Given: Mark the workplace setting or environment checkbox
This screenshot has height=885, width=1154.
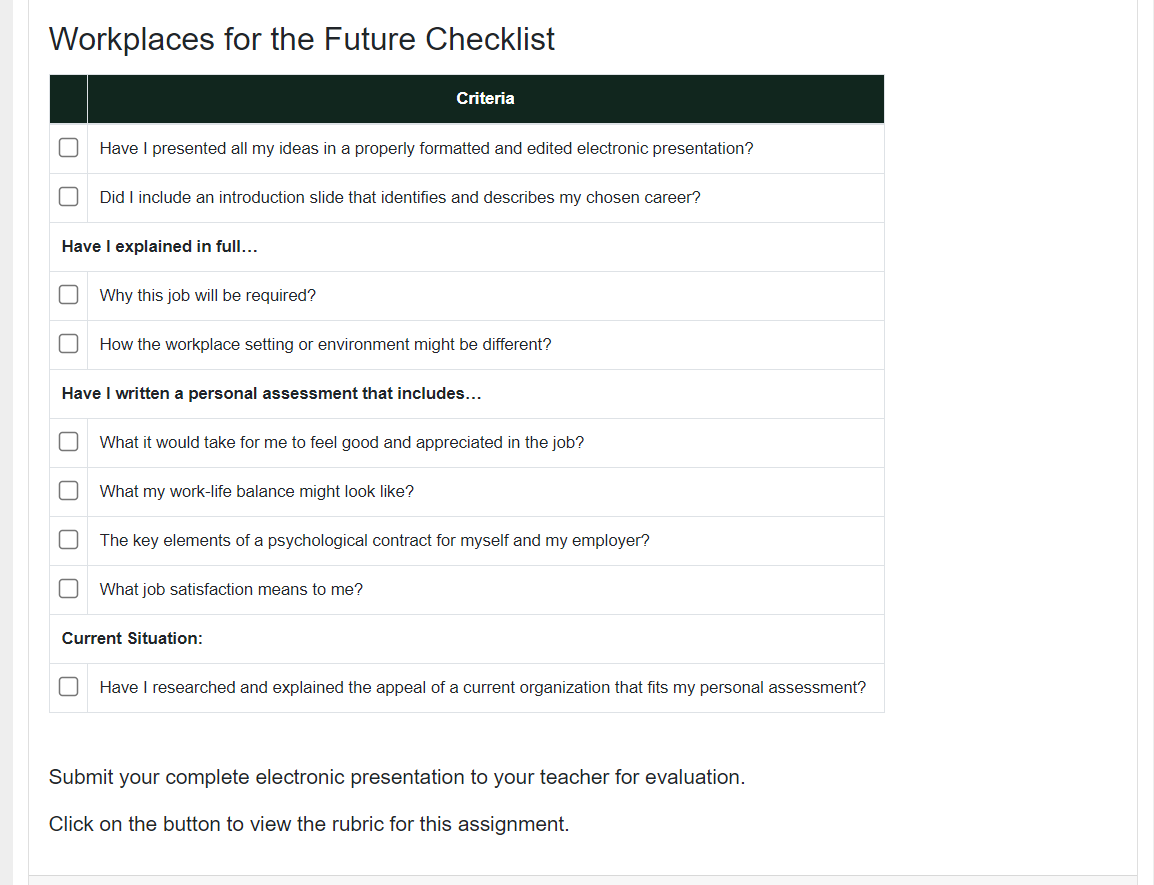Looking at the screenshot, I should pyautogui.click(x=68, y=344).
